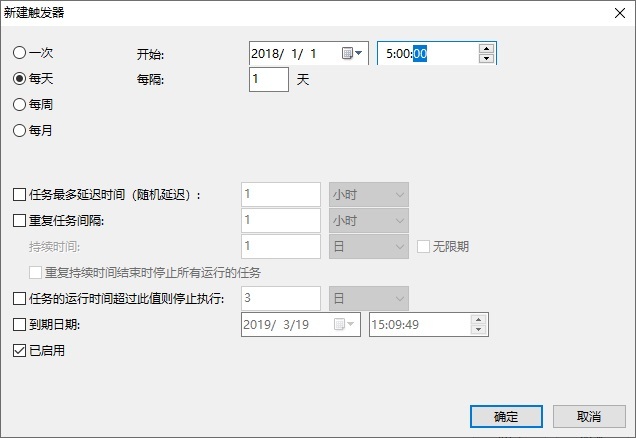Toggle the 到期日期 checkbox
This screenshot has height=438, width=636.
coord(19,324)
